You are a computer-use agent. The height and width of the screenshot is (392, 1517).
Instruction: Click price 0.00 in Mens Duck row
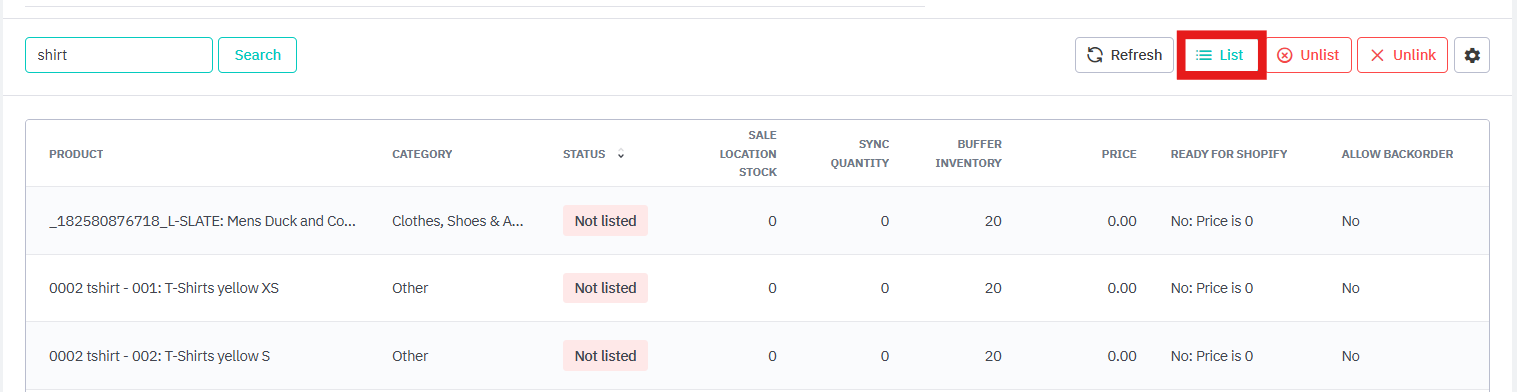coord(1122,221)
